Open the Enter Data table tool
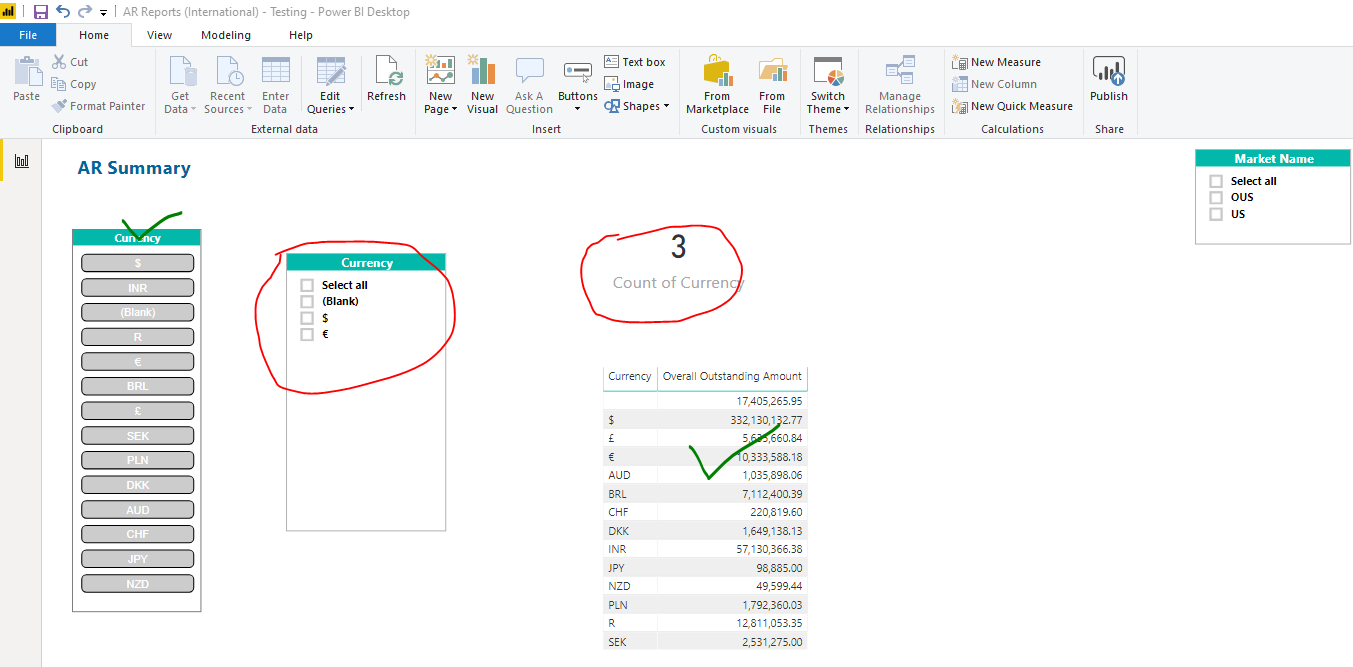The width and height of the screenshot is (1353, 667). click(276, 85)
